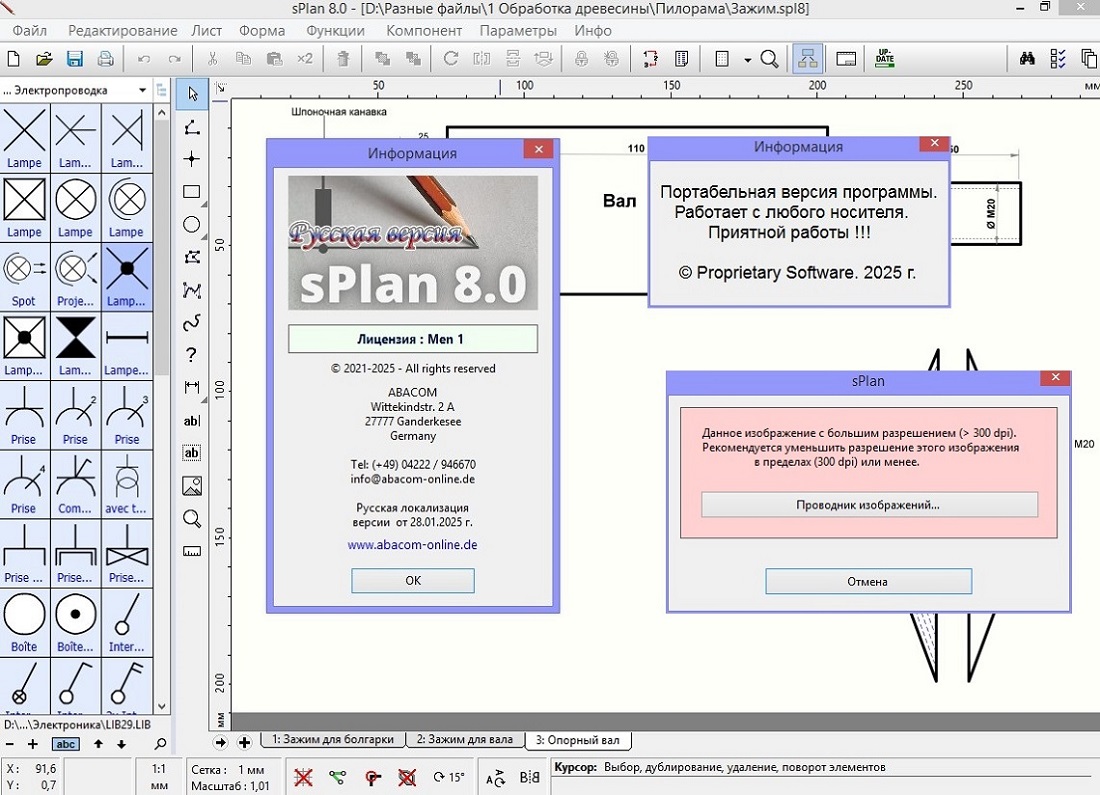Click the 15° rotation angle setting

click(449, 777)
